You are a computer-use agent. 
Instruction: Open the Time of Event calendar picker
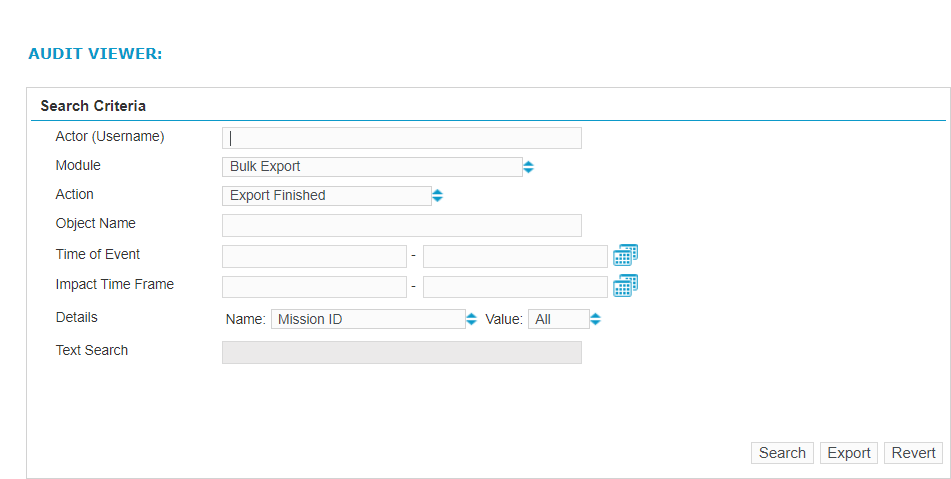(x=625, y=256)
